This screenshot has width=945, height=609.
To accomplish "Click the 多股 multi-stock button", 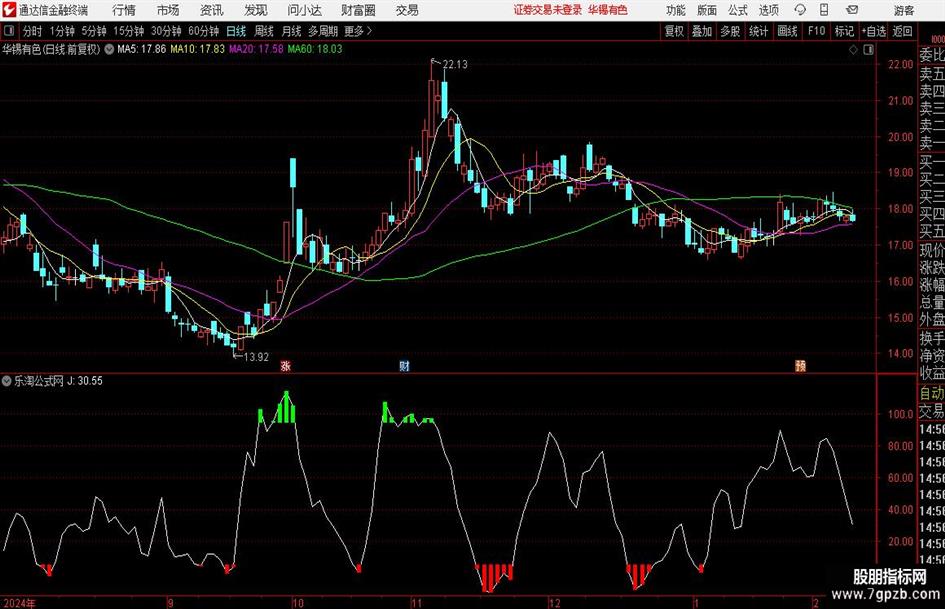I will click(730, 31).
